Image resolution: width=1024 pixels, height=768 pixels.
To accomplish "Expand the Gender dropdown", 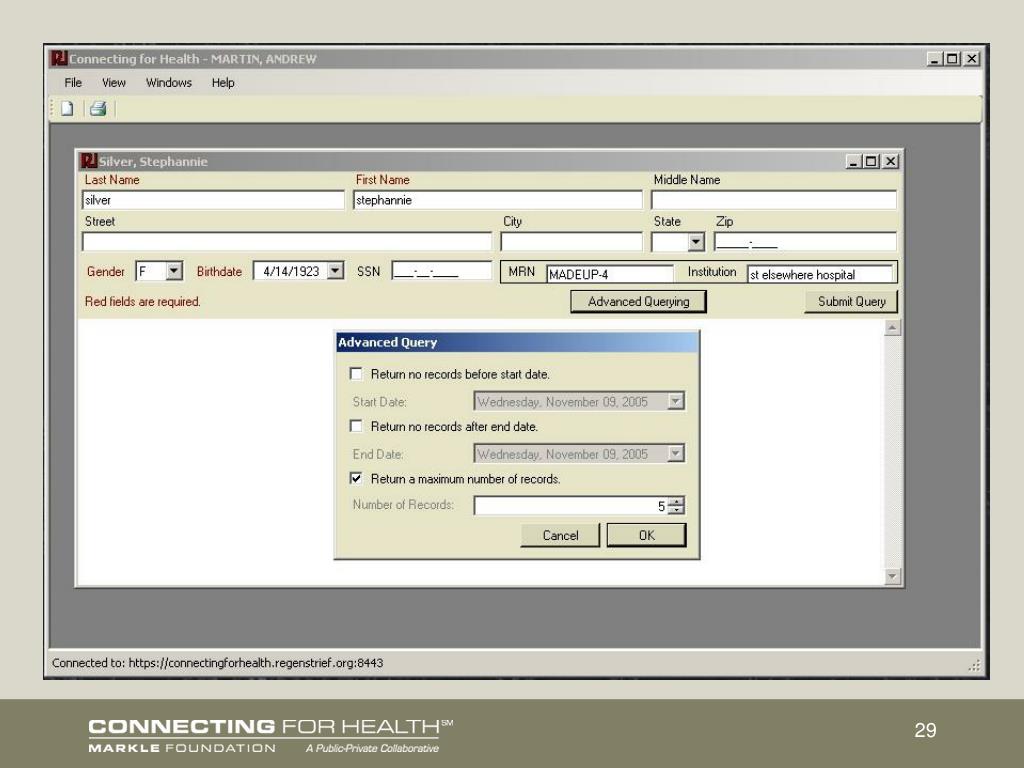I will pyautogui.click(x=174, y=271).
